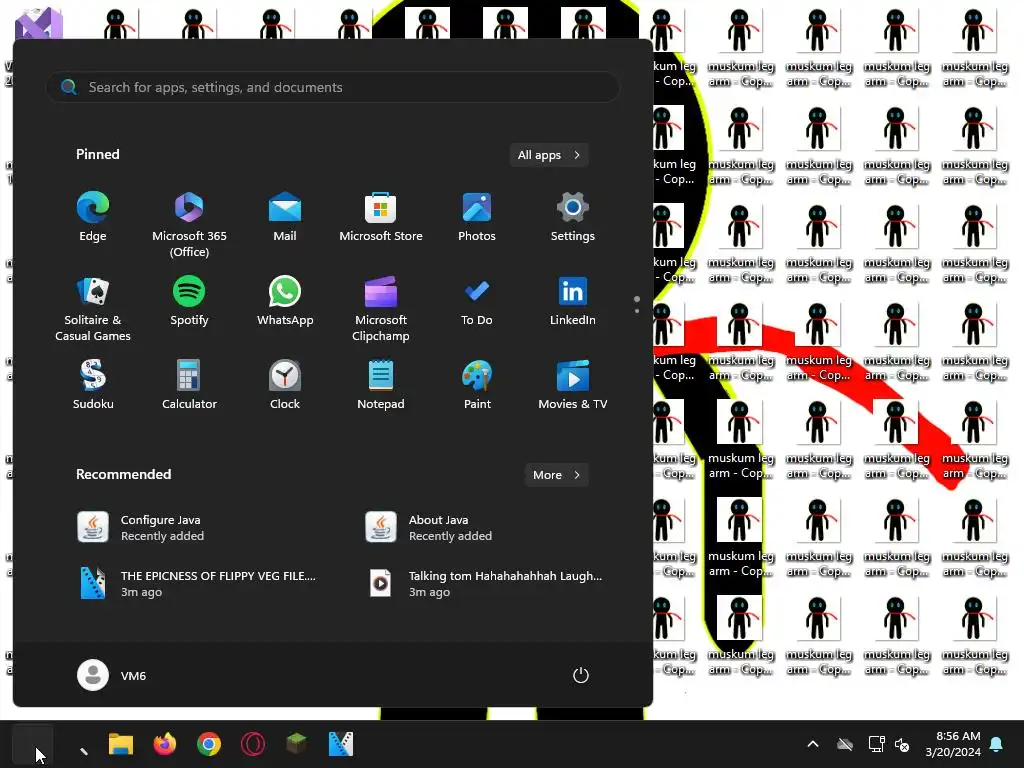Open the Minecraft block taskbar icon
The width and height of the screenshot is (1024, 768).
pos(296,744)
